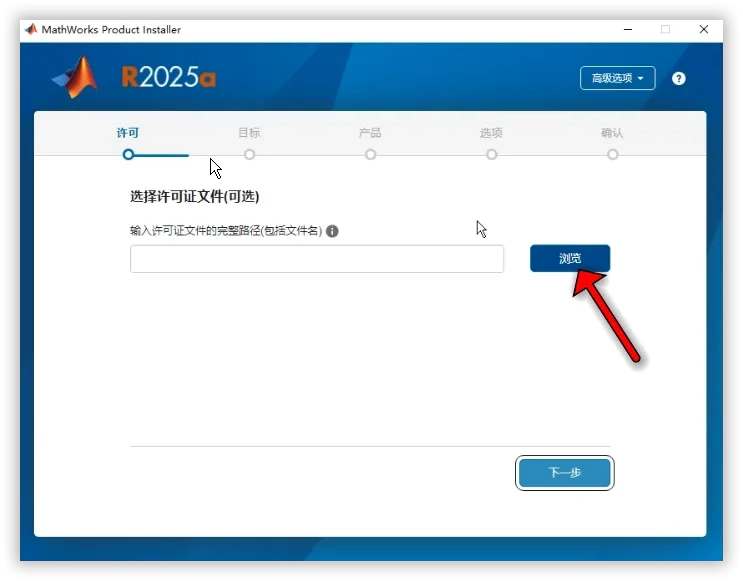Click the MathWorks Product Installer title text
Image resolution: width=743 pixels, height=581 pixels.
[x=111, y=29]
